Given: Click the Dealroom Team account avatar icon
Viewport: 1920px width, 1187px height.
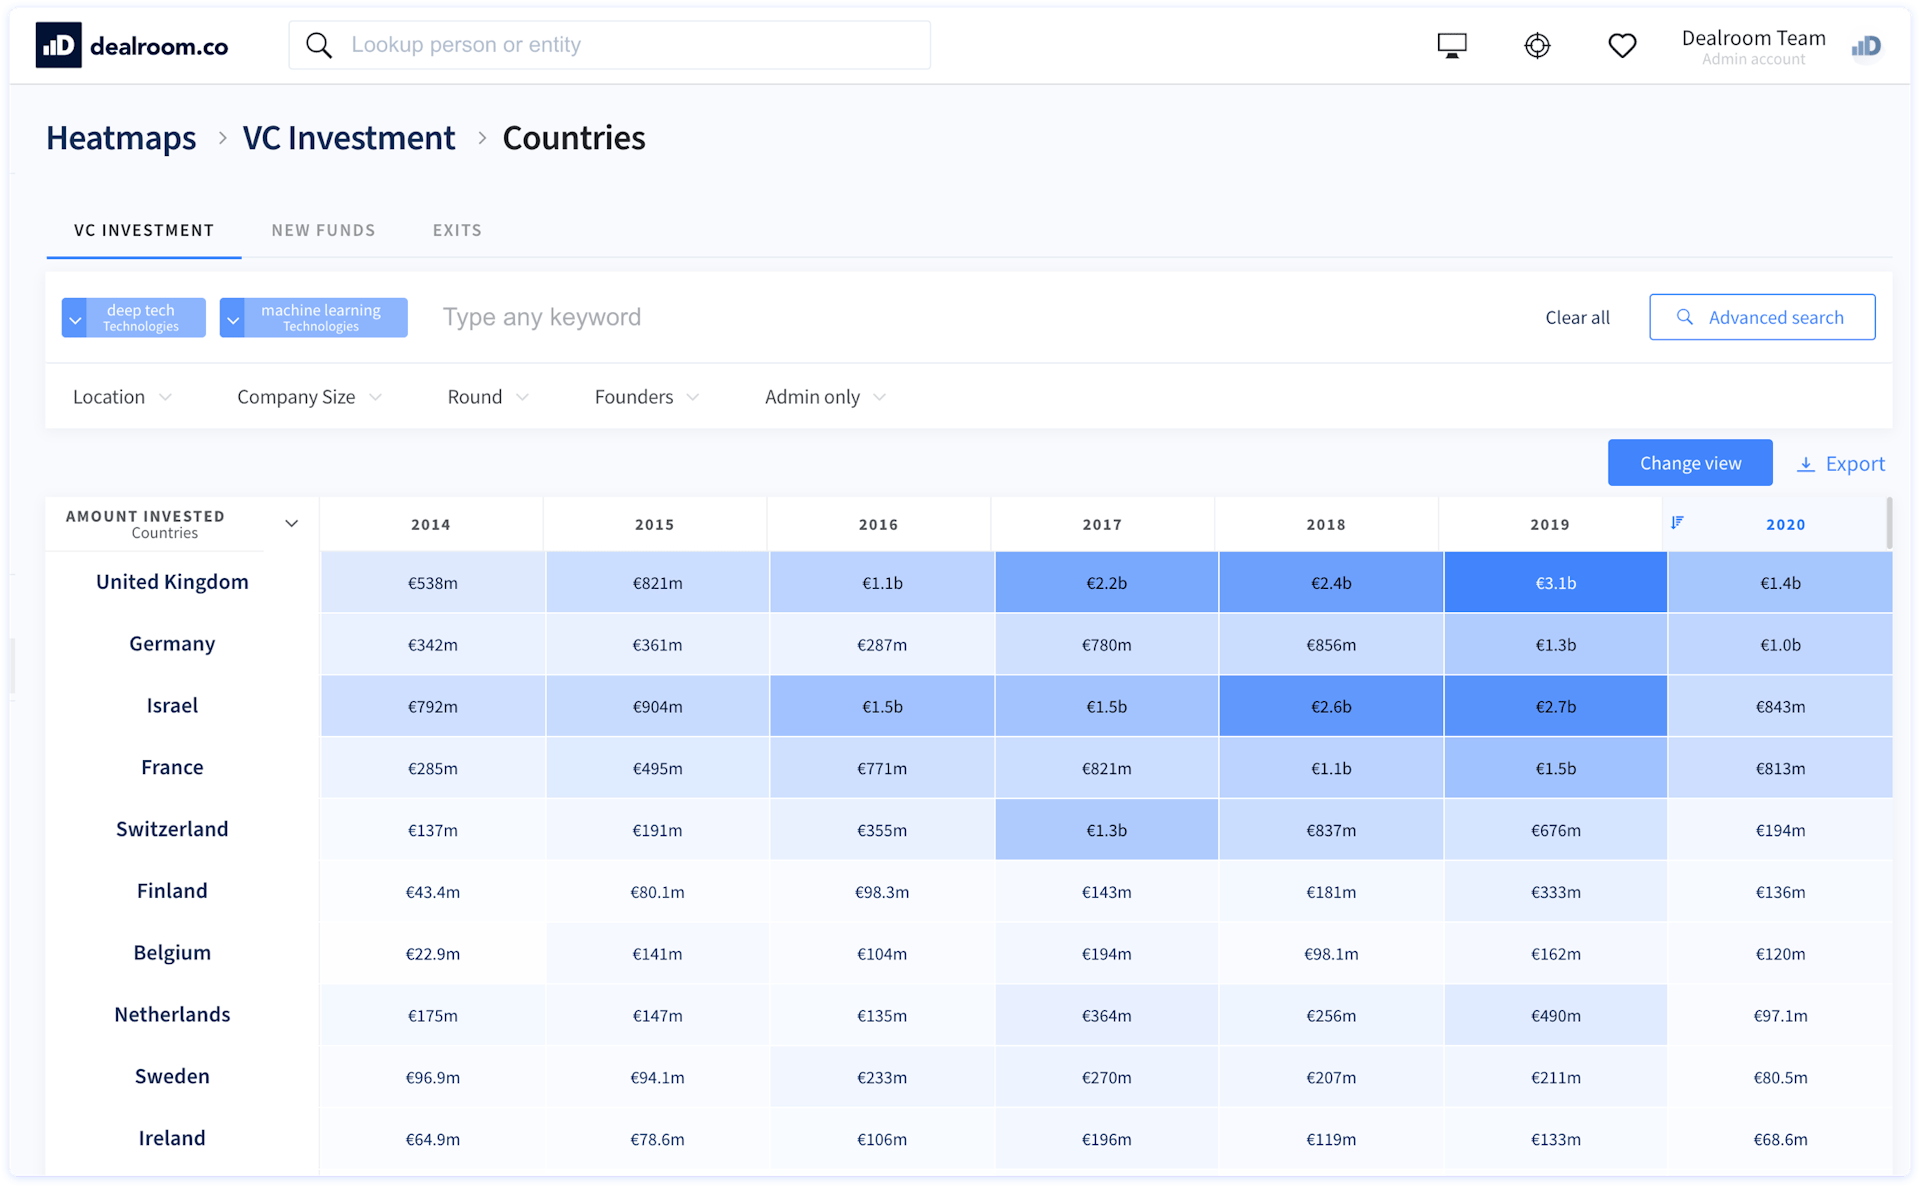Looking at the screenshot, I should pos(1866,46).
